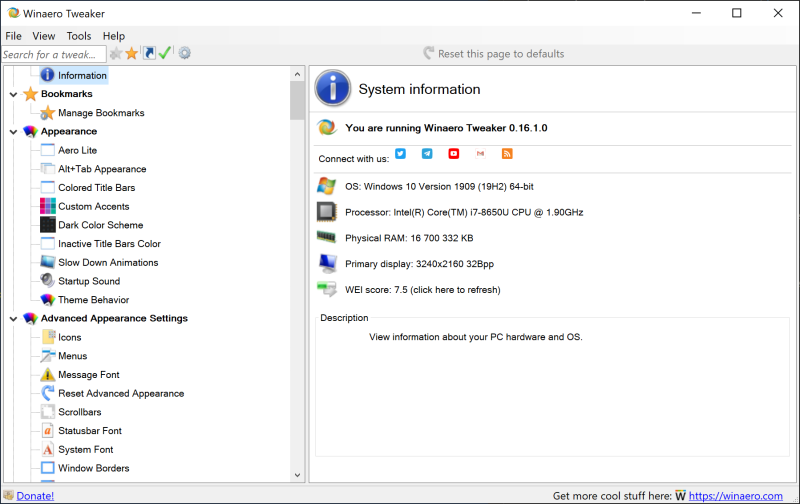Select the Menus tree item
Screen dimensions: 800x504
72,356
